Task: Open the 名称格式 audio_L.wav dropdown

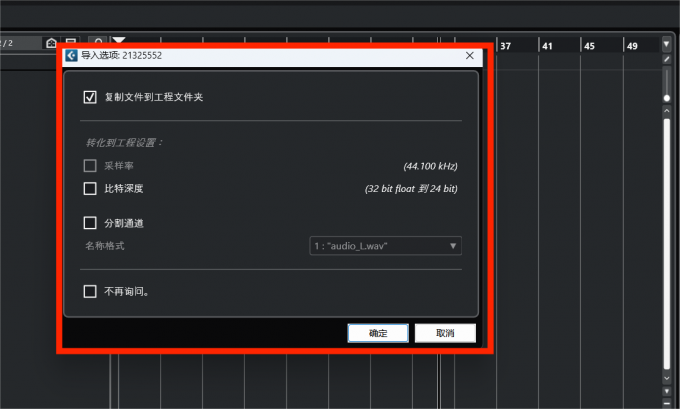Action: point(385,246)
